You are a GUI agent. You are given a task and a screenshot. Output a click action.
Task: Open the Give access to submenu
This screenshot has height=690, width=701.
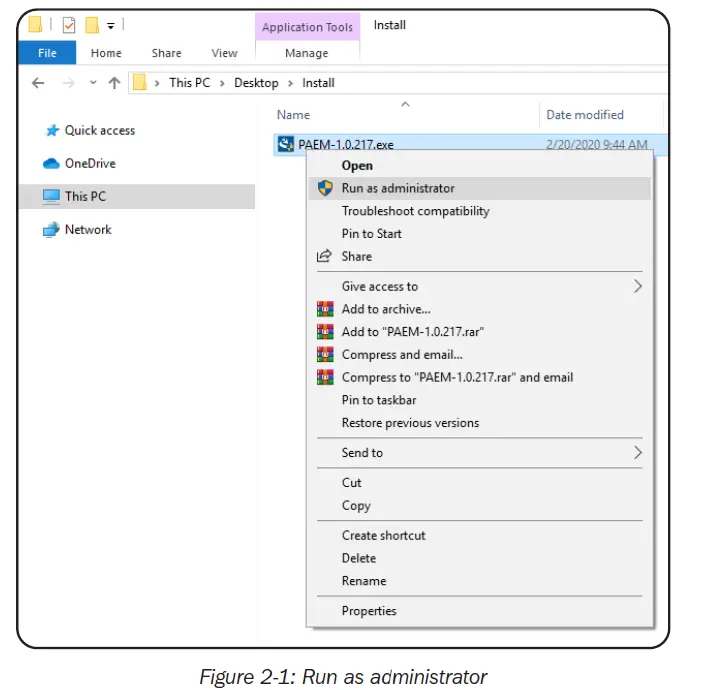[x=479, y=287]
